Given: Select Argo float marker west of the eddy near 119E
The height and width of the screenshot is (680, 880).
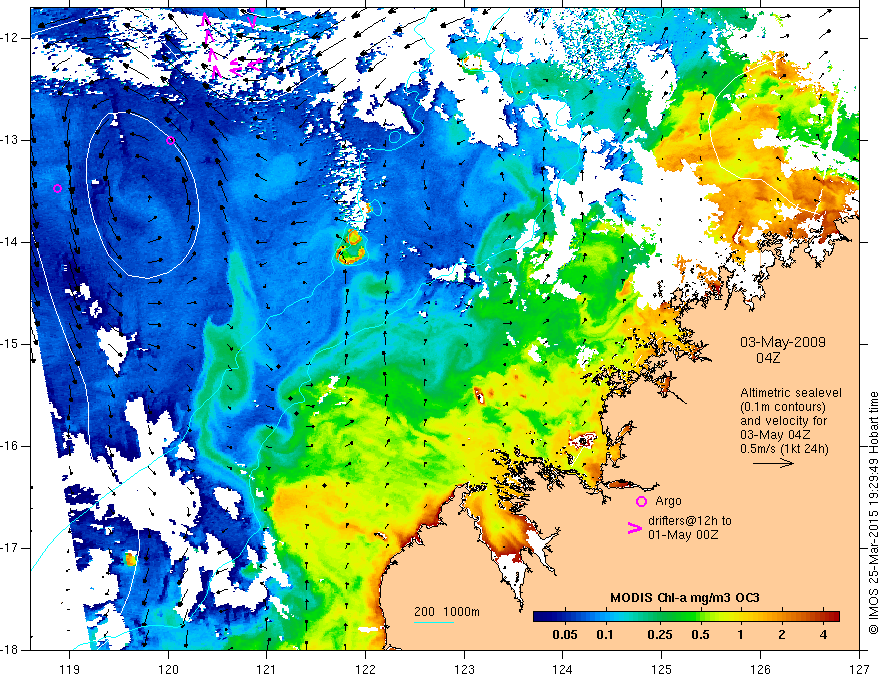Looking at the screenshot, I should [57, 188].
